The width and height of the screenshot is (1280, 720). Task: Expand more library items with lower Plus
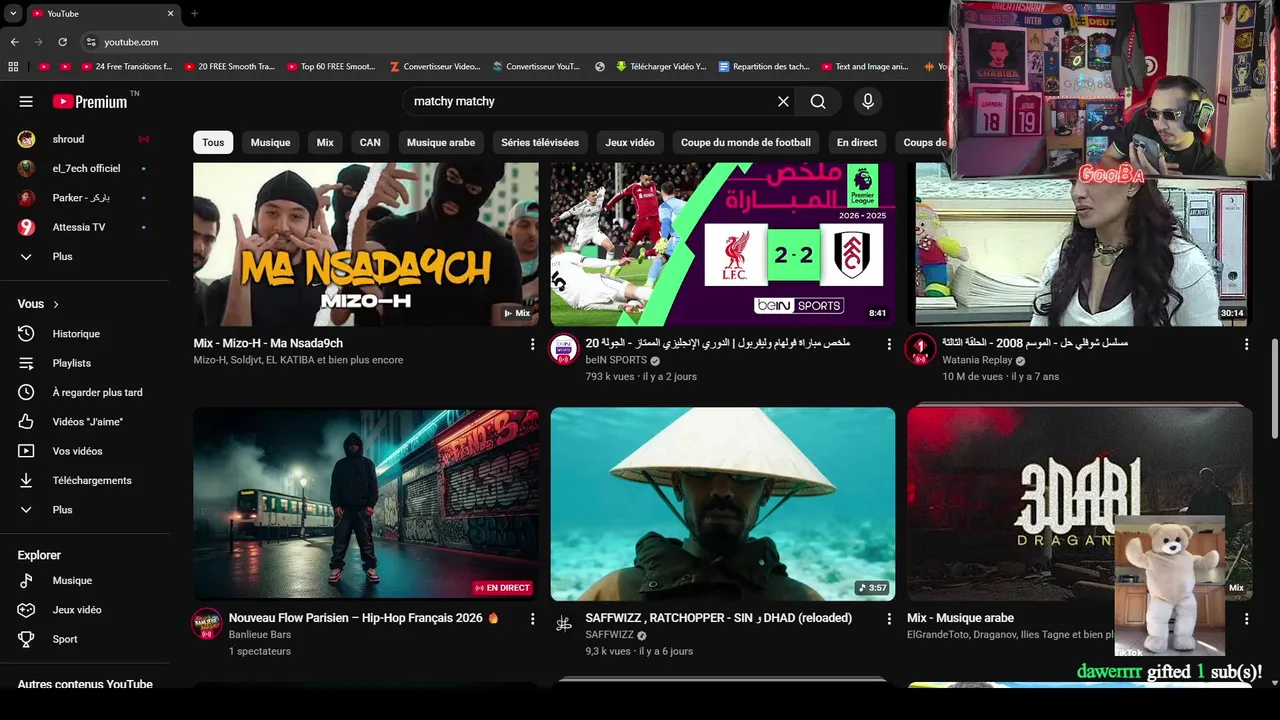pos(26,510)
